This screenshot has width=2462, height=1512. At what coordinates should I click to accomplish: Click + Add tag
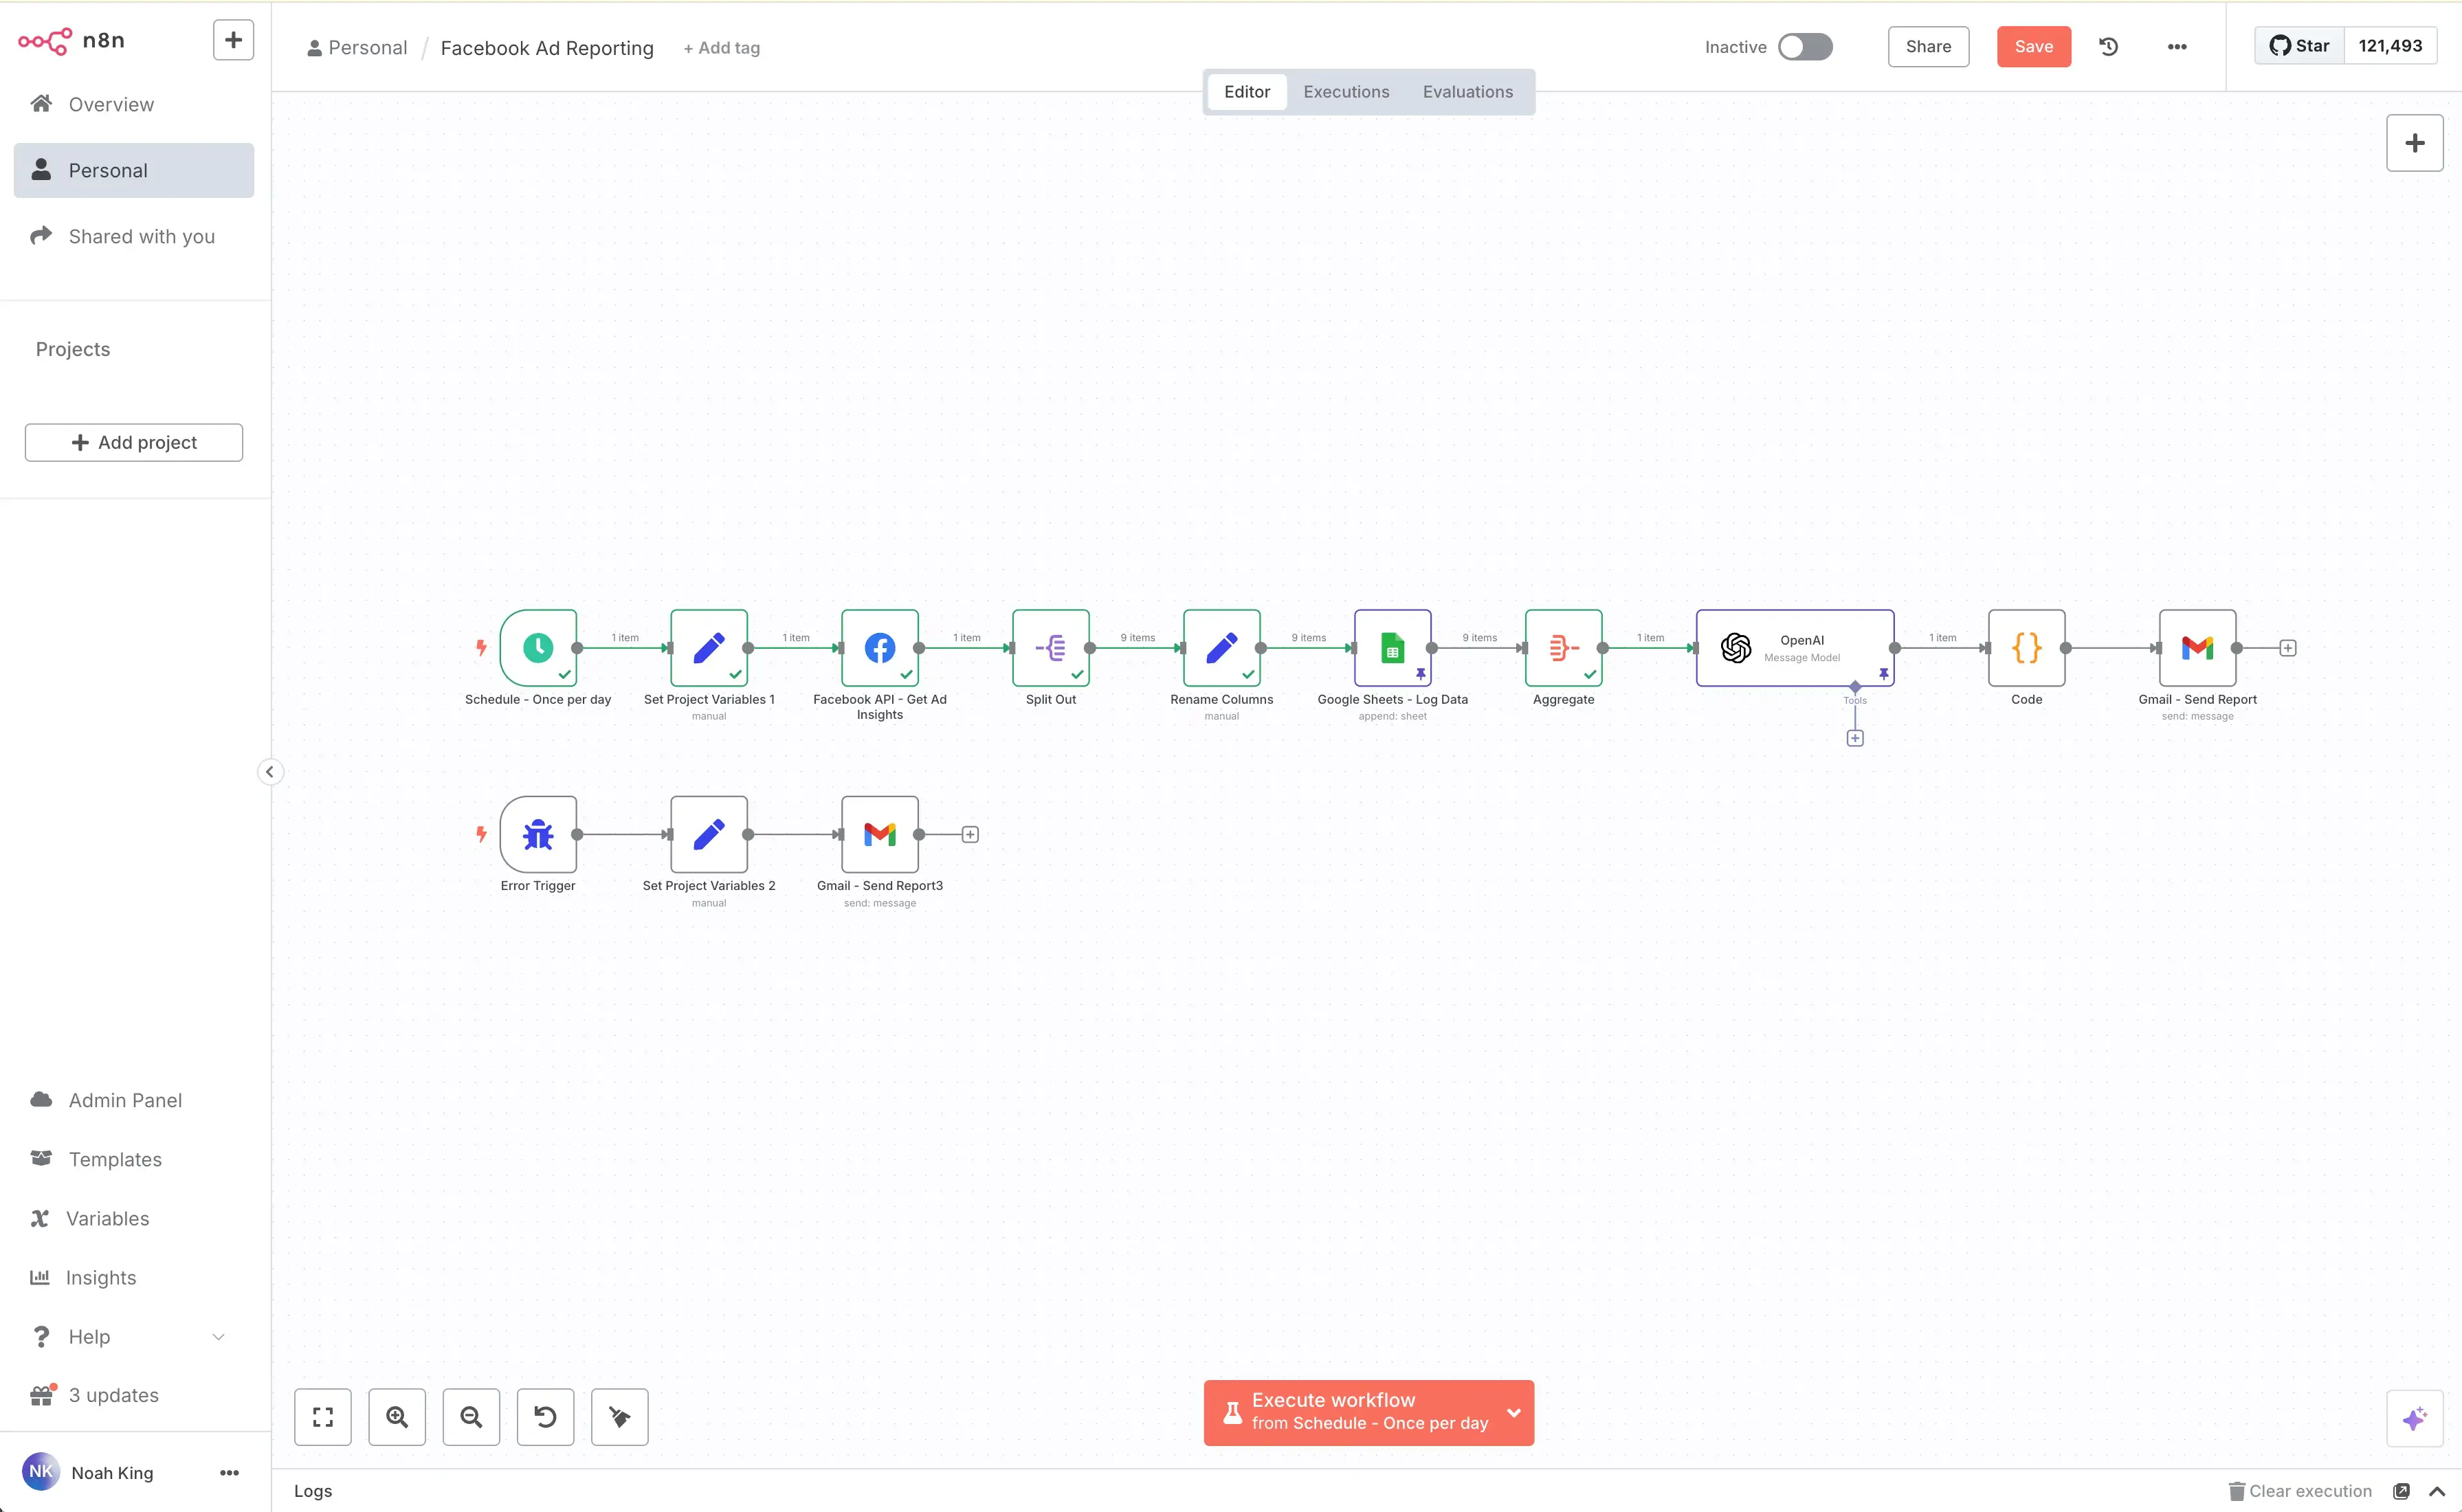[x=721, y=48]
